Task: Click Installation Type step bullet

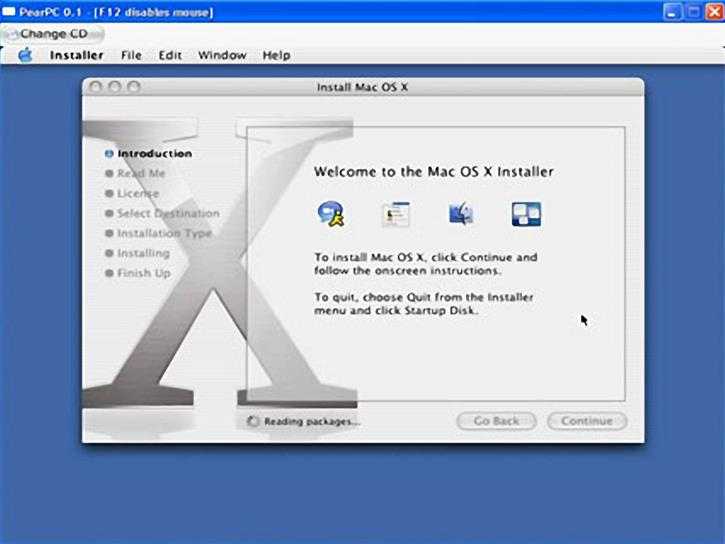Action: (x=109, y=233)
